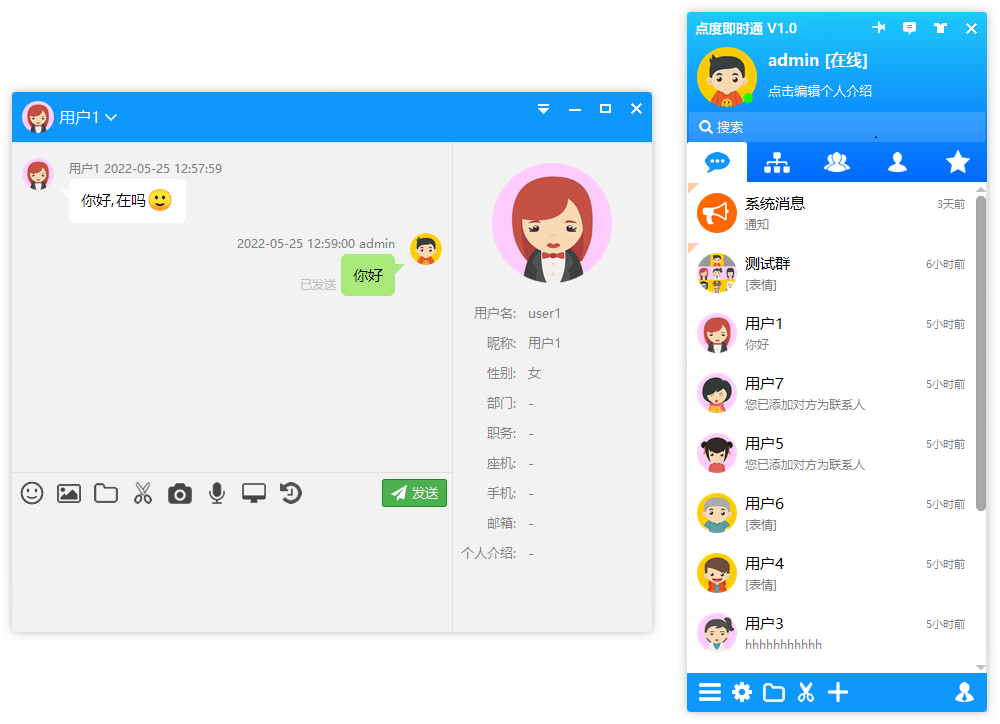1000x724 pixels.
Task: Click the 系统消息 megaphone icon
Action: tap(717, 214)
